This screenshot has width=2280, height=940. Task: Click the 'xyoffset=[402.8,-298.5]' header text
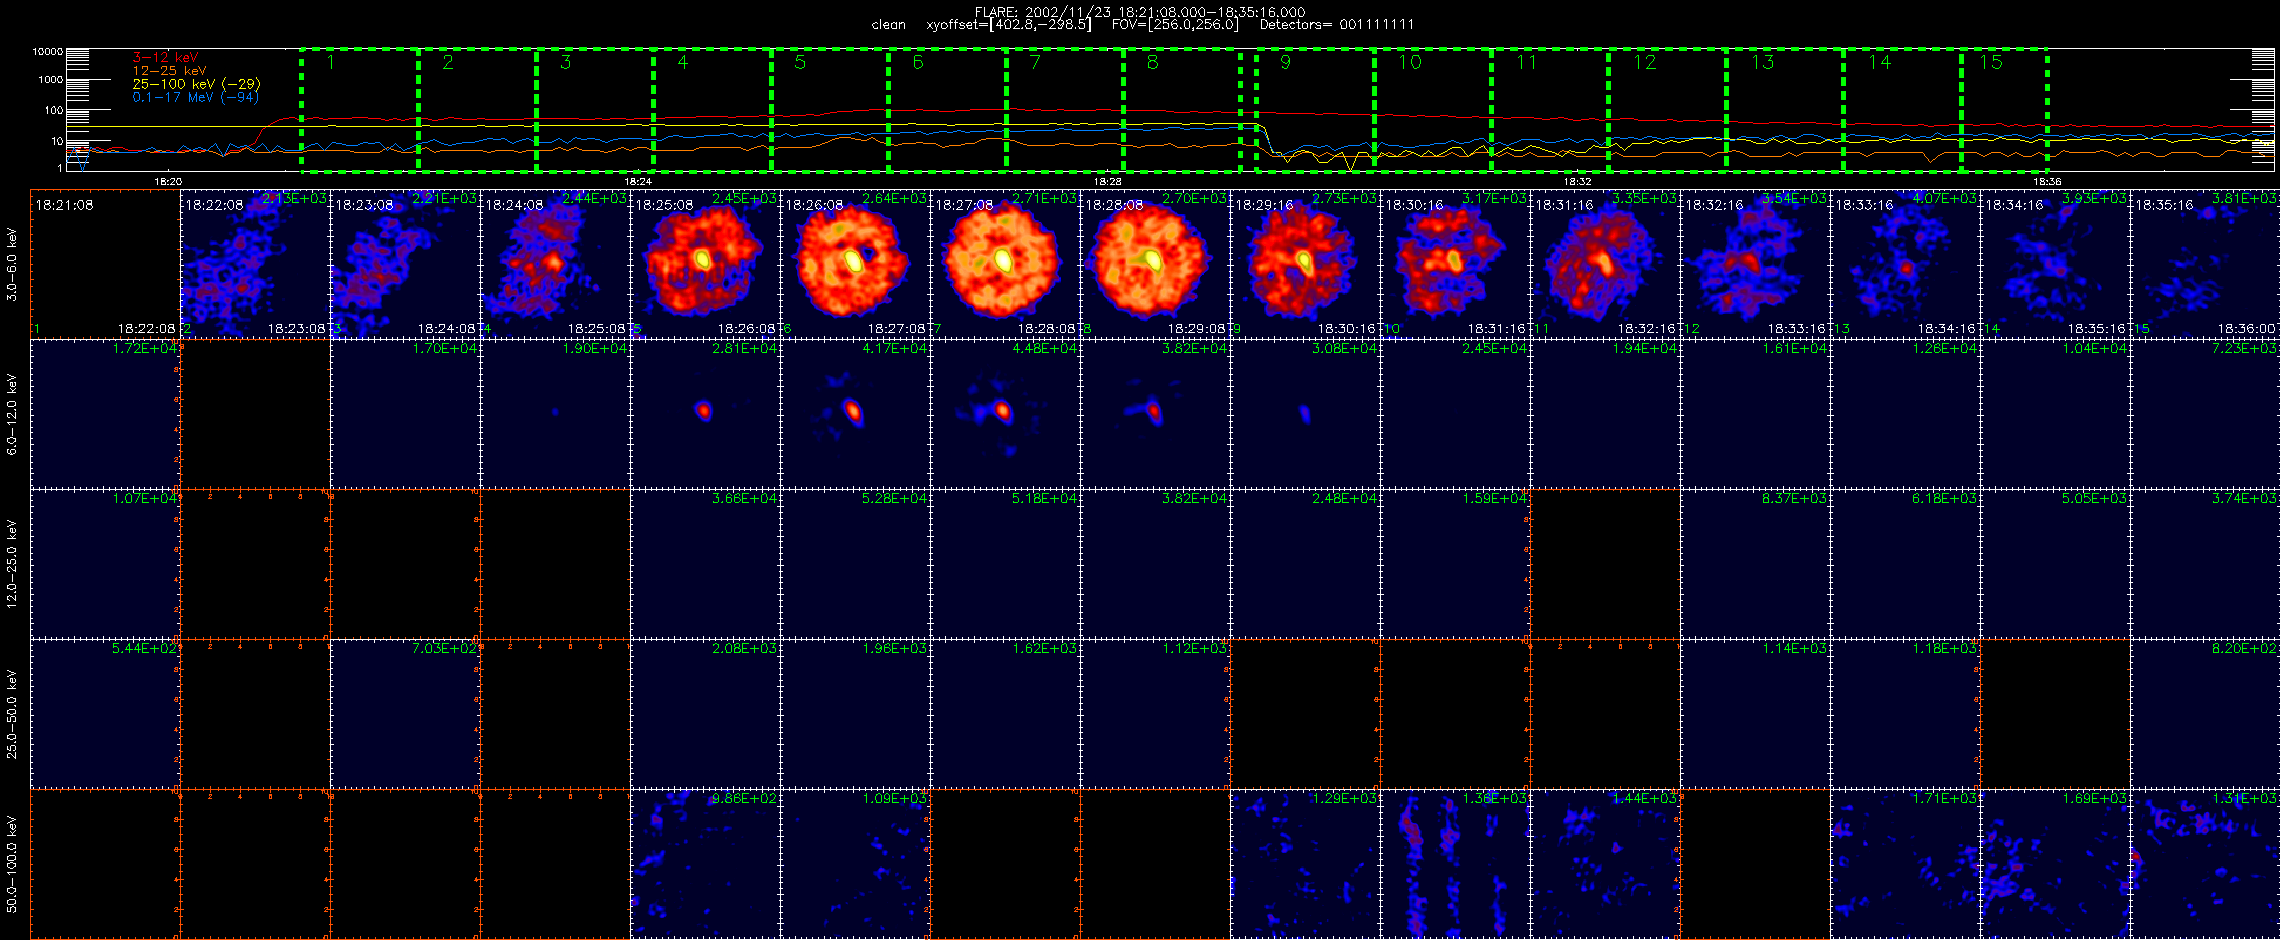(x=1009, y=25)
